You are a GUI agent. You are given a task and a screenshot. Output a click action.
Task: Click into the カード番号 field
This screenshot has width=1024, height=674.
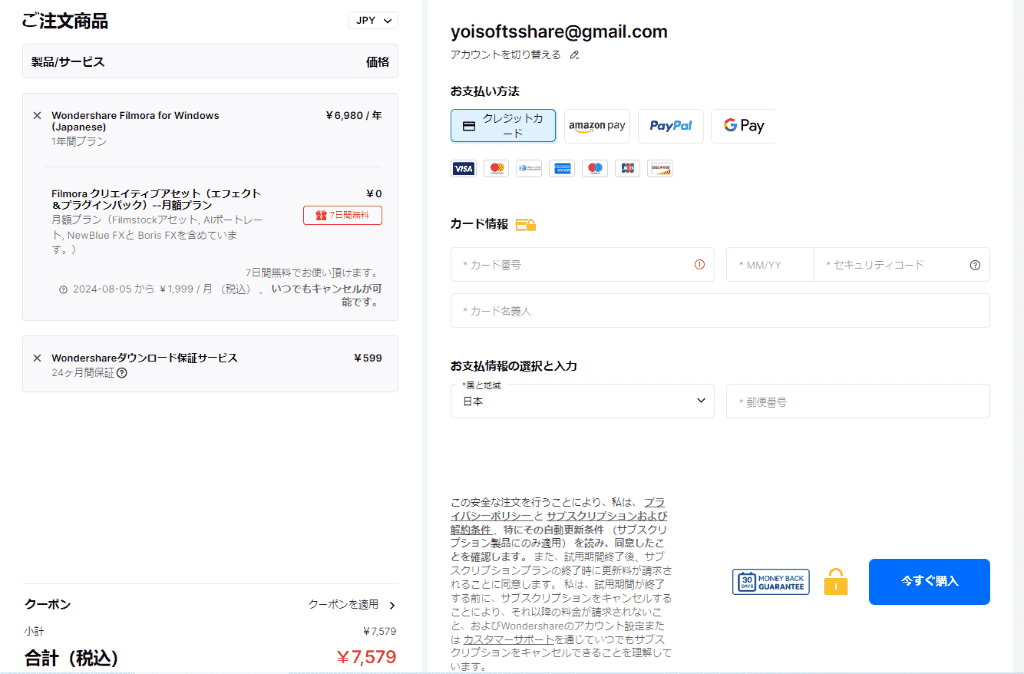click(x=583, y=265)
